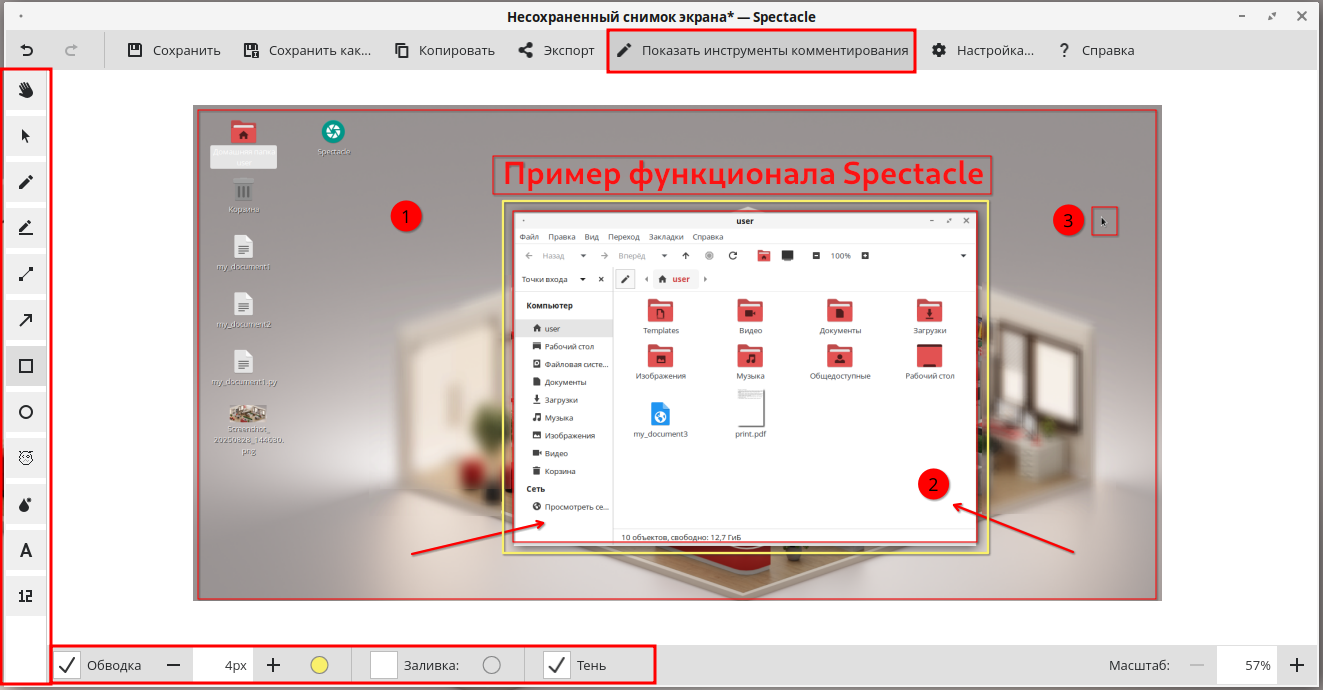Click the undo arrow in toolbar

click(x=27, y=50)
